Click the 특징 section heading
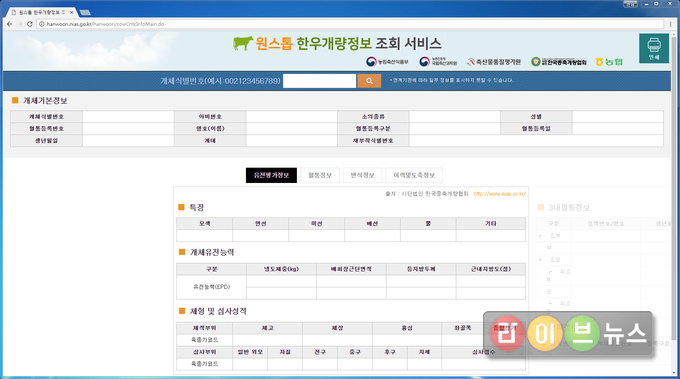Viewport: 680px width, 379px height. tap(196, 208)
